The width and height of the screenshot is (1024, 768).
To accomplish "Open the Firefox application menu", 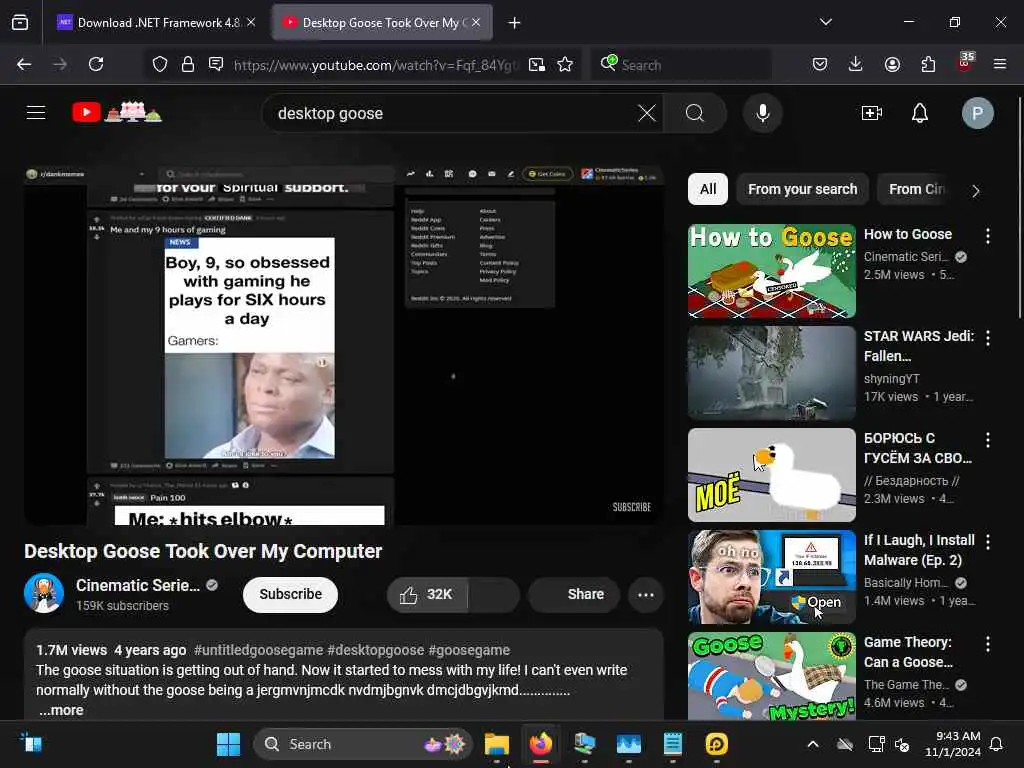I will point(1000,64).
